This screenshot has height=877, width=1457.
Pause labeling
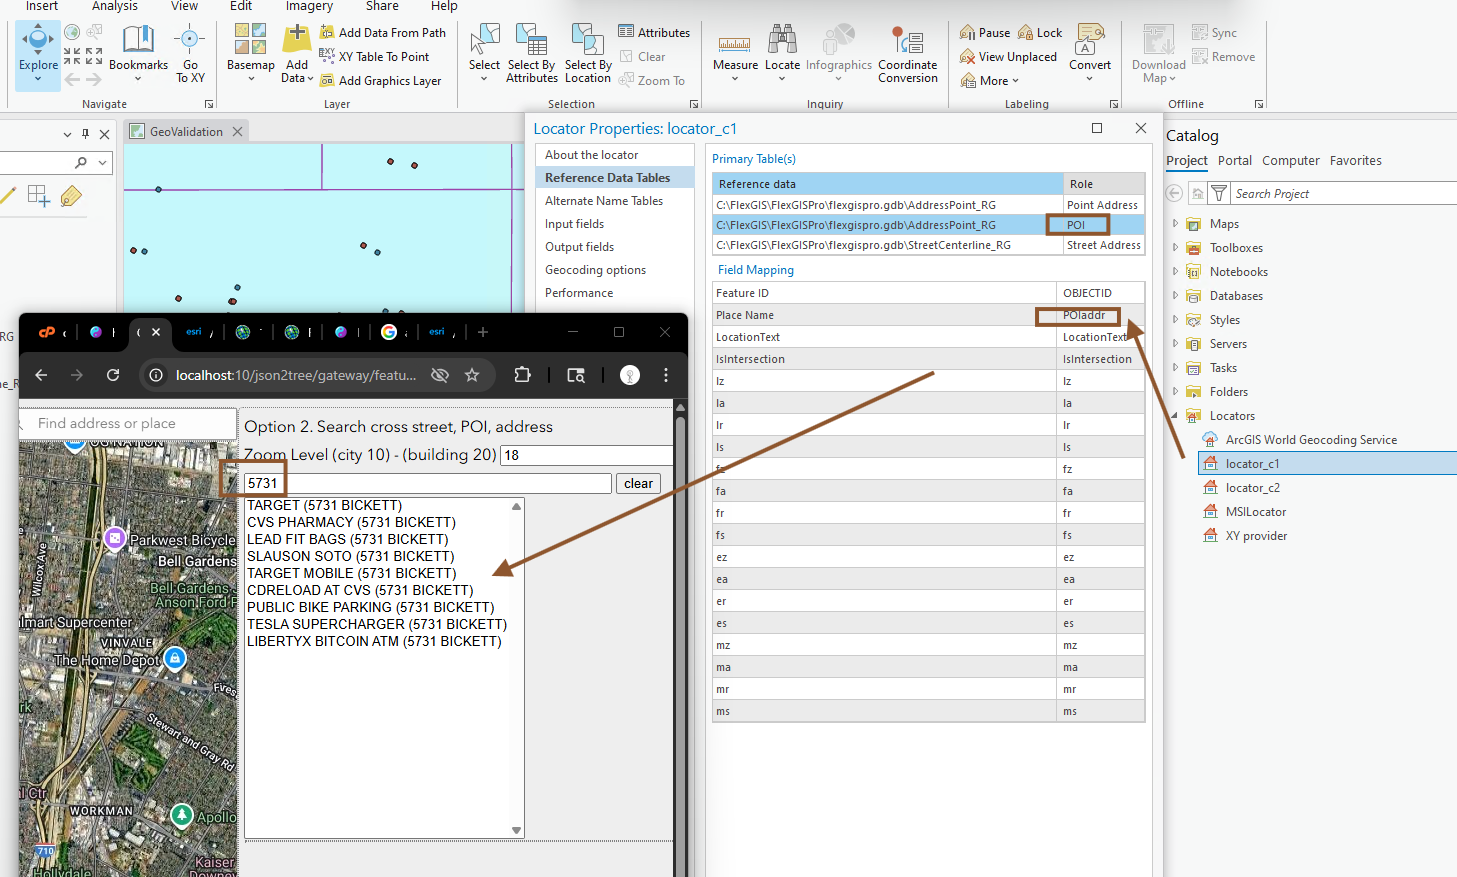point(985,33)
